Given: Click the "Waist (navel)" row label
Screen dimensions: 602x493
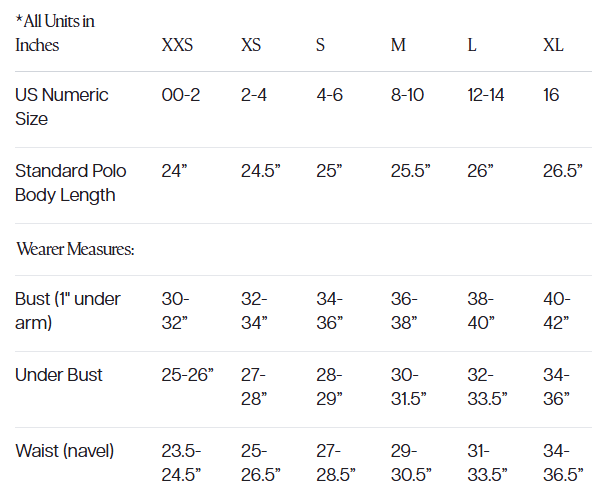Looking at the screenshot, I should tap(64, 451).
